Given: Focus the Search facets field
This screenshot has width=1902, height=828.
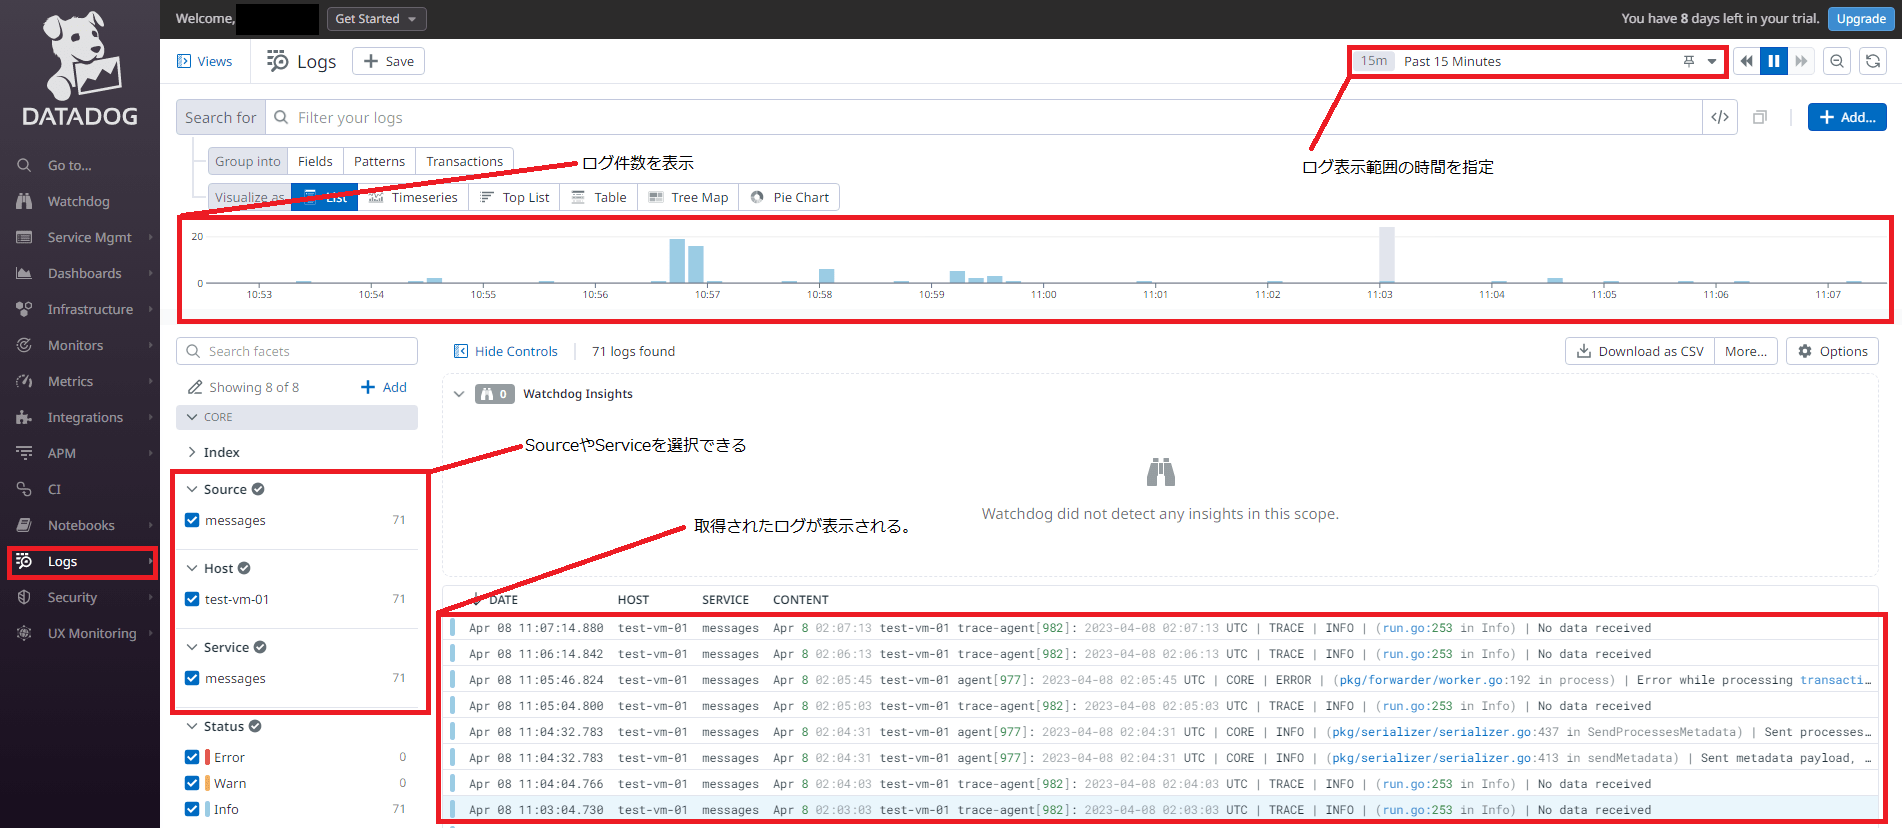Looking at the screenshot, I should tap(297, 351).
